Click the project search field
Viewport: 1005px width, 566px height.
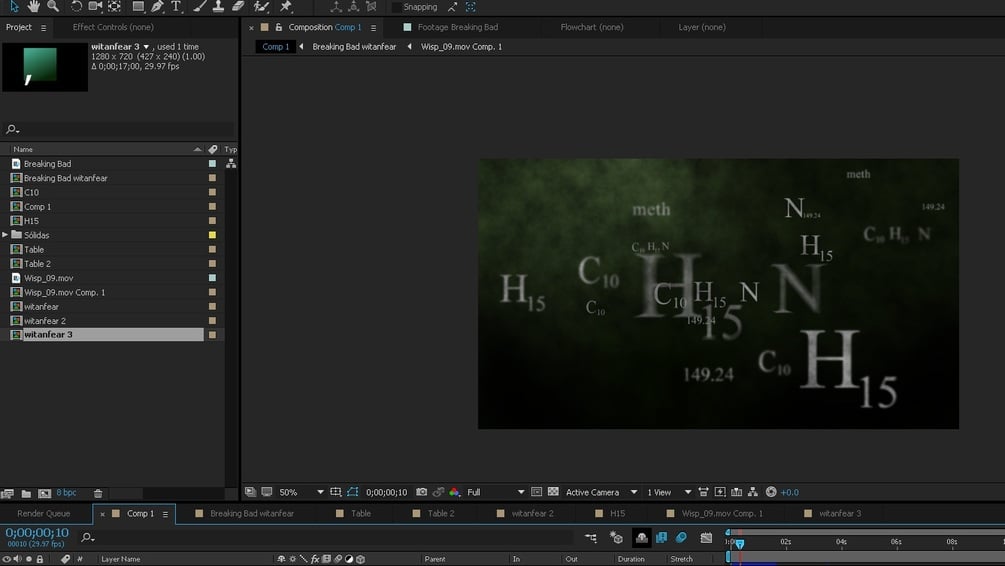(x=119, y=129)
